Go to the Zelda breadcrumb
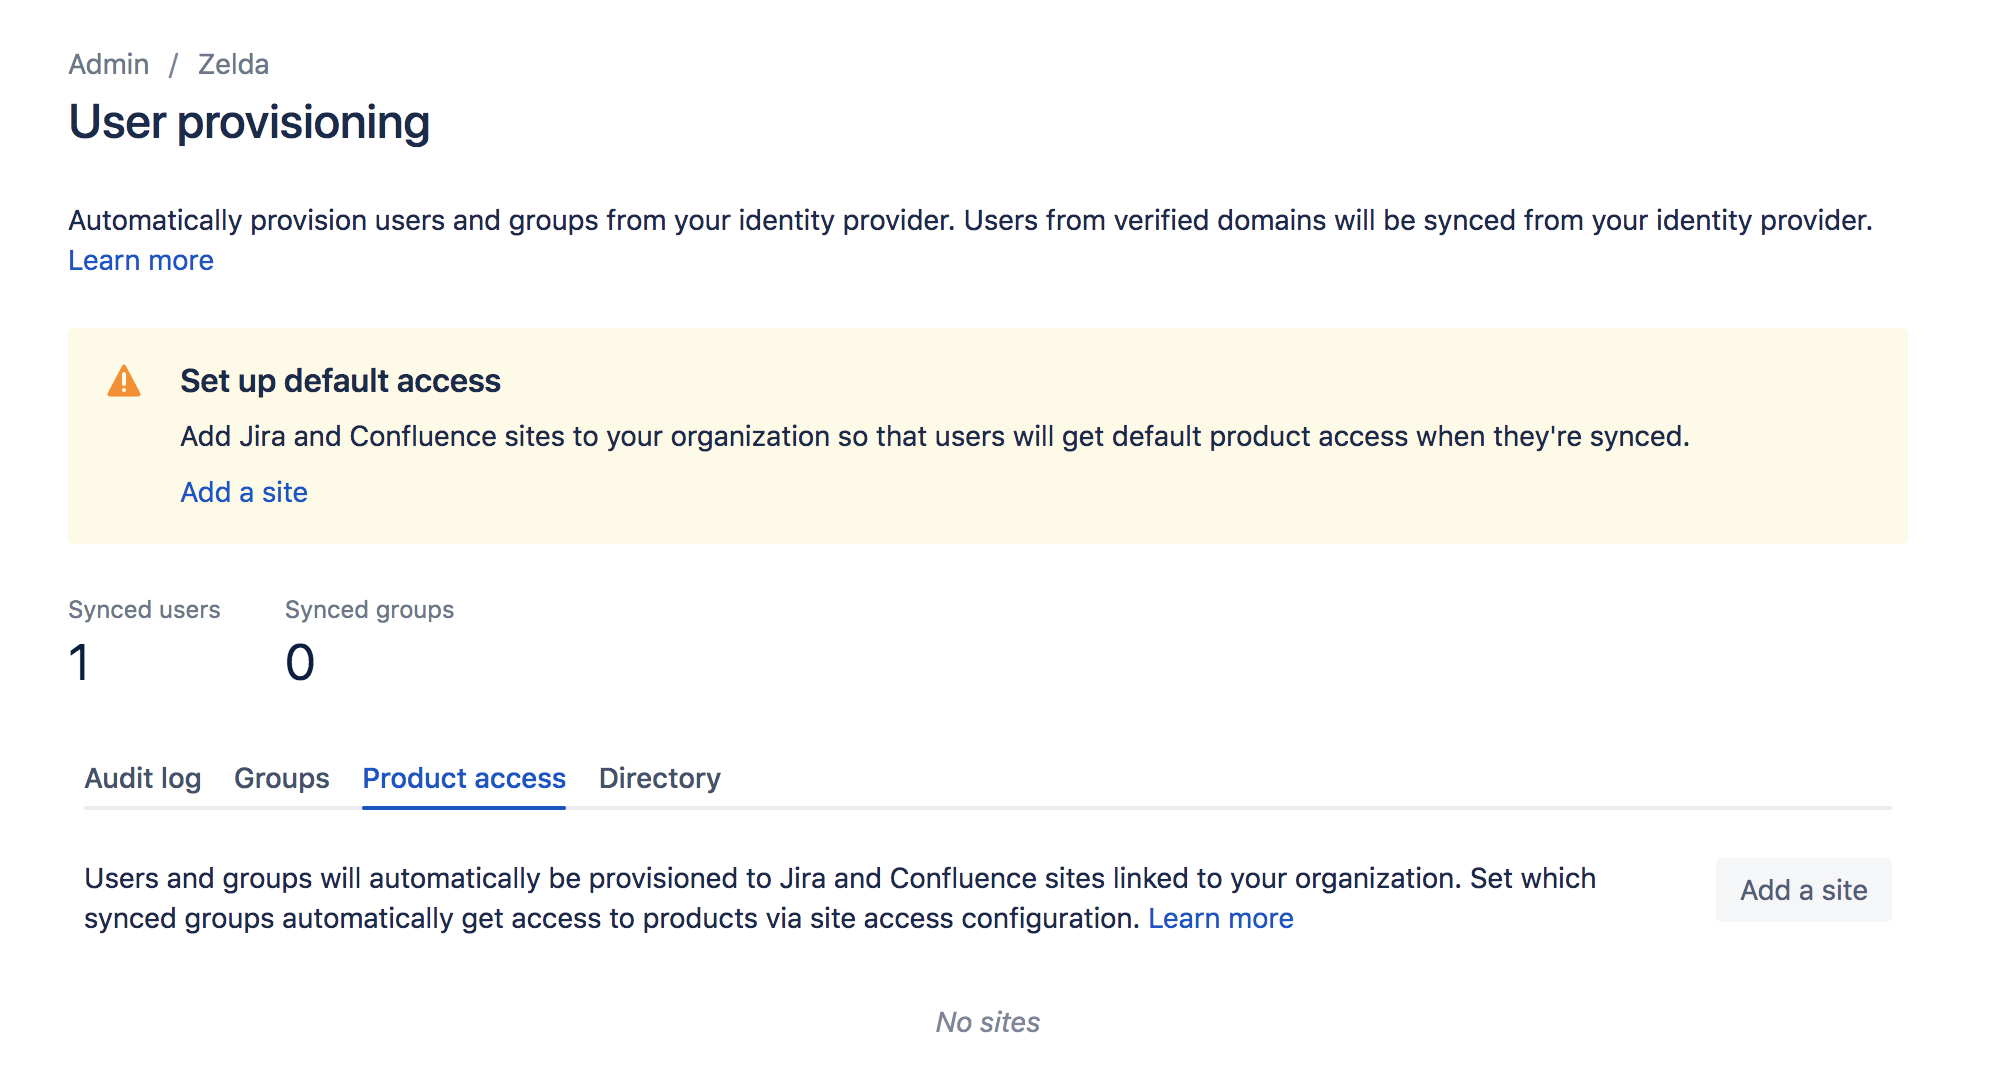 pos(233,64)
